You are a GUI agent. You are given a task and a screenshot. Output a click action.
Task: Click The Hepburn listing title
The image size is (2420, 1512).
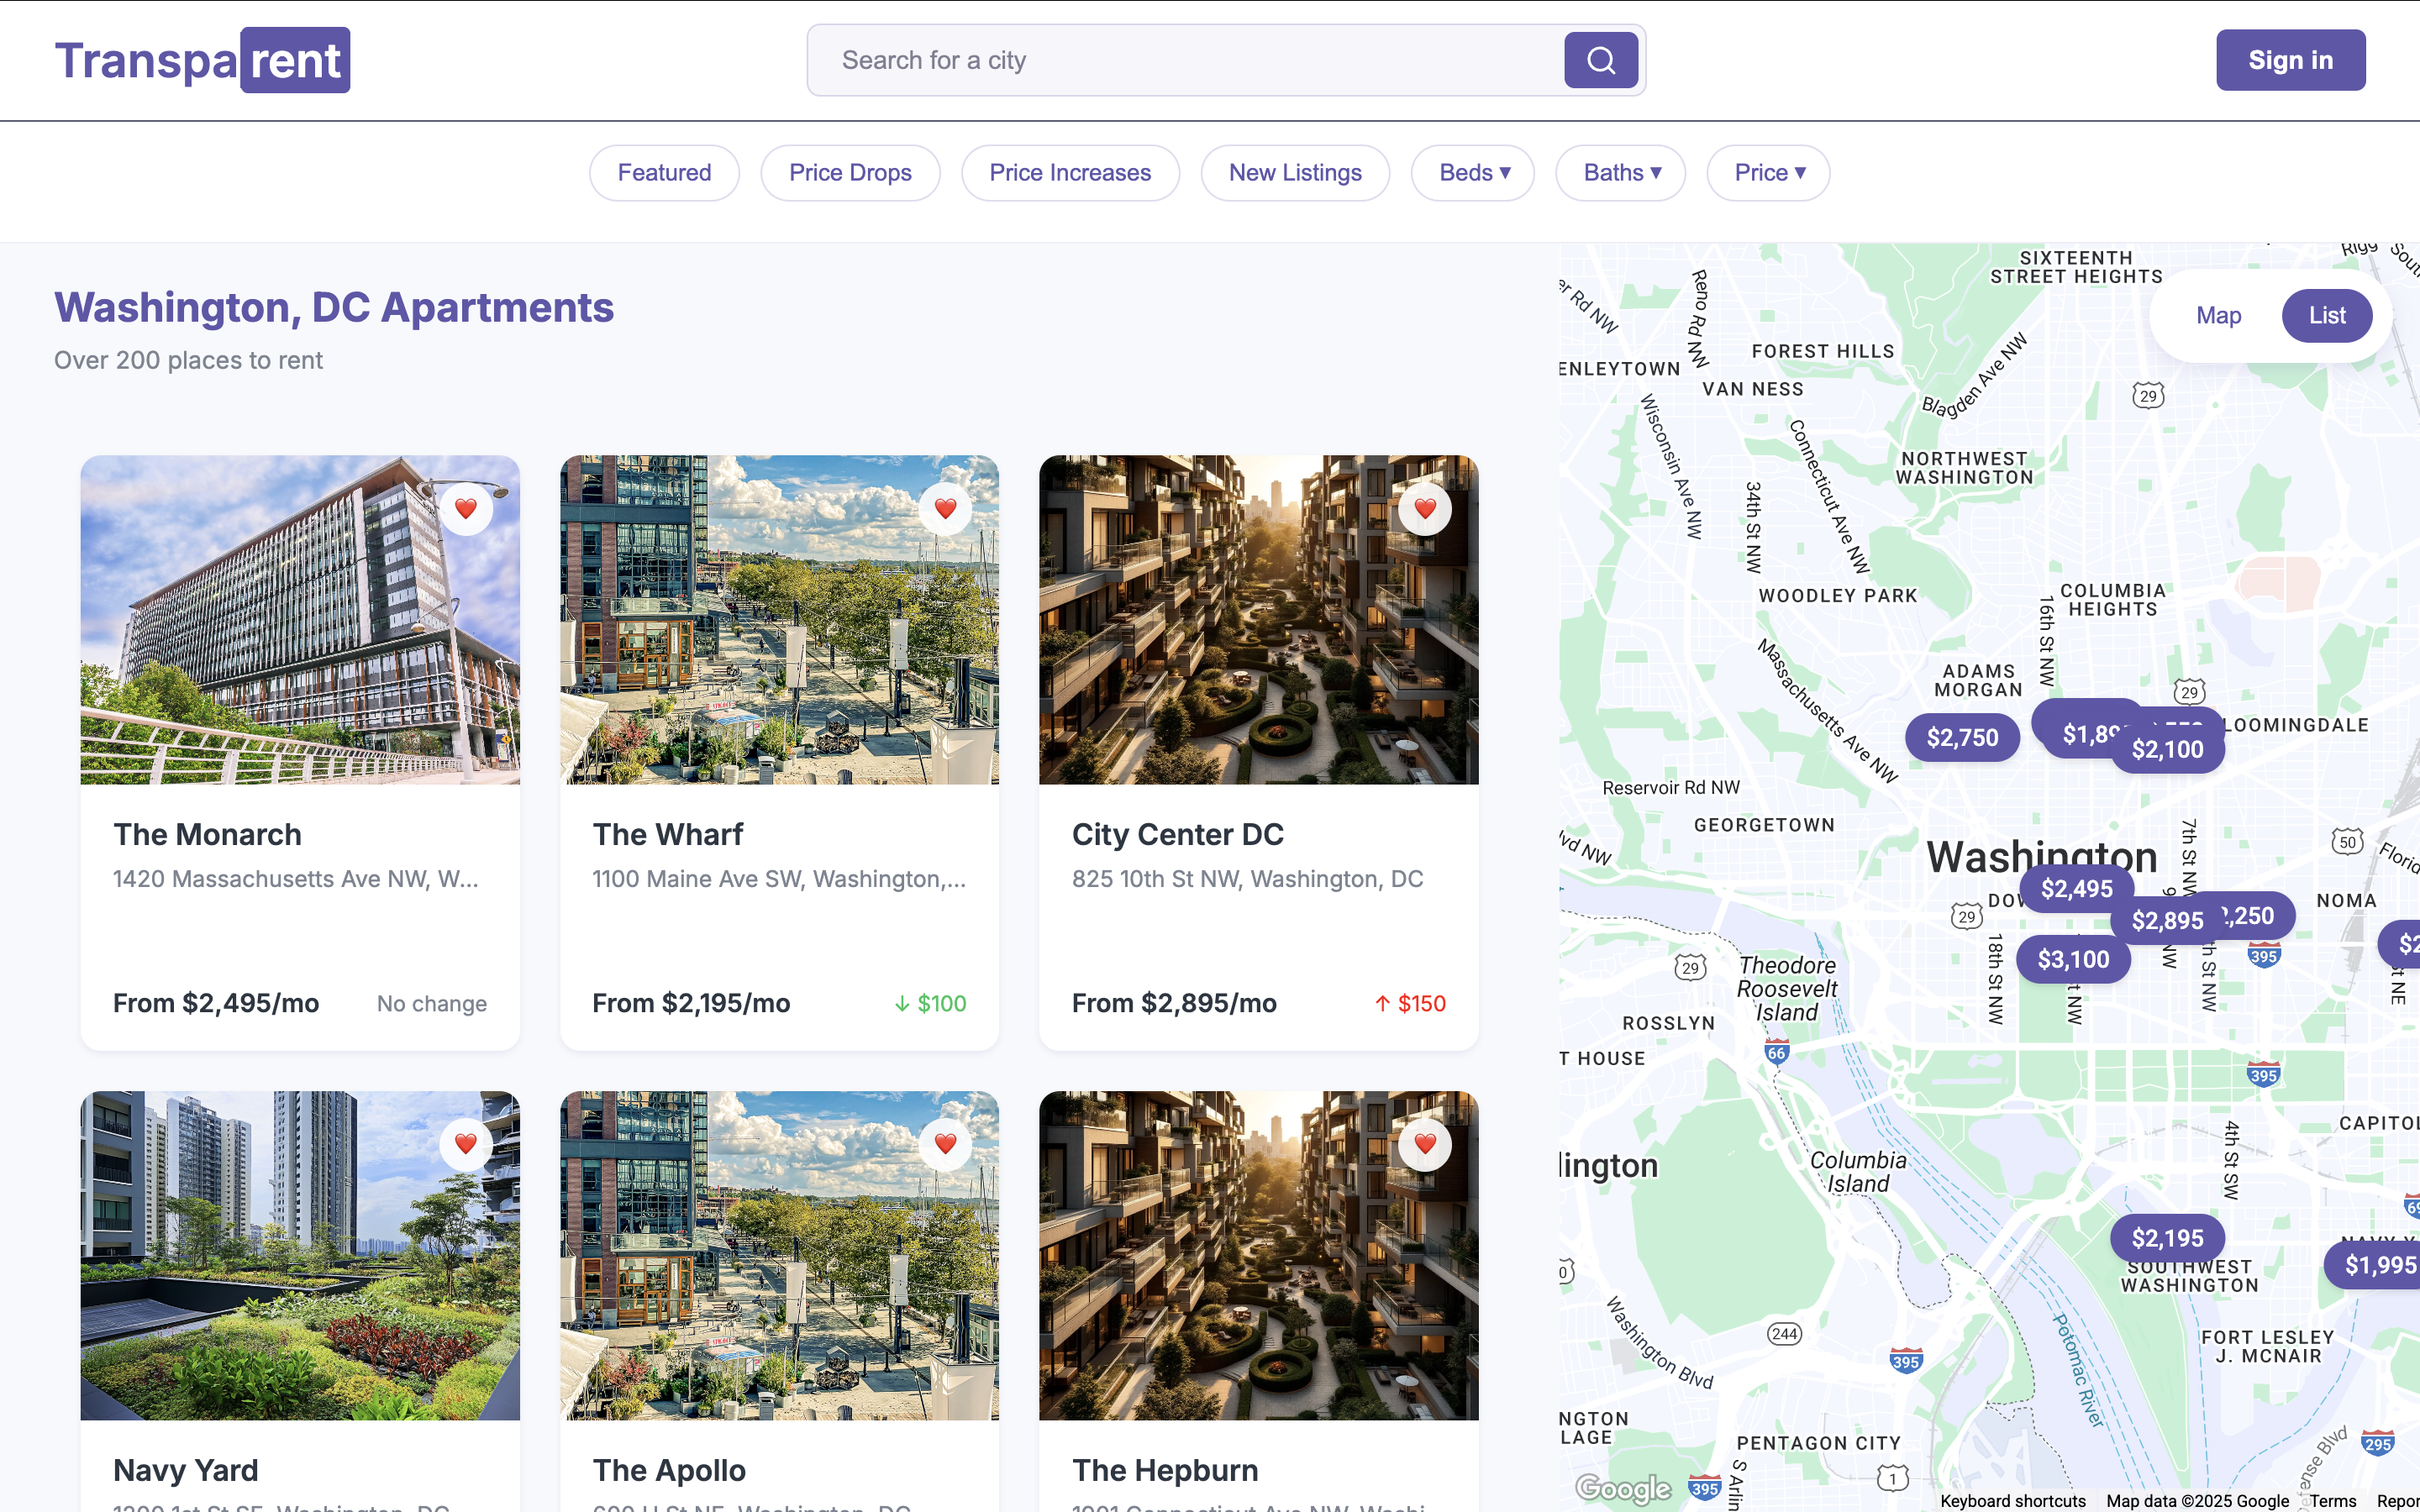(1165, 1470)
